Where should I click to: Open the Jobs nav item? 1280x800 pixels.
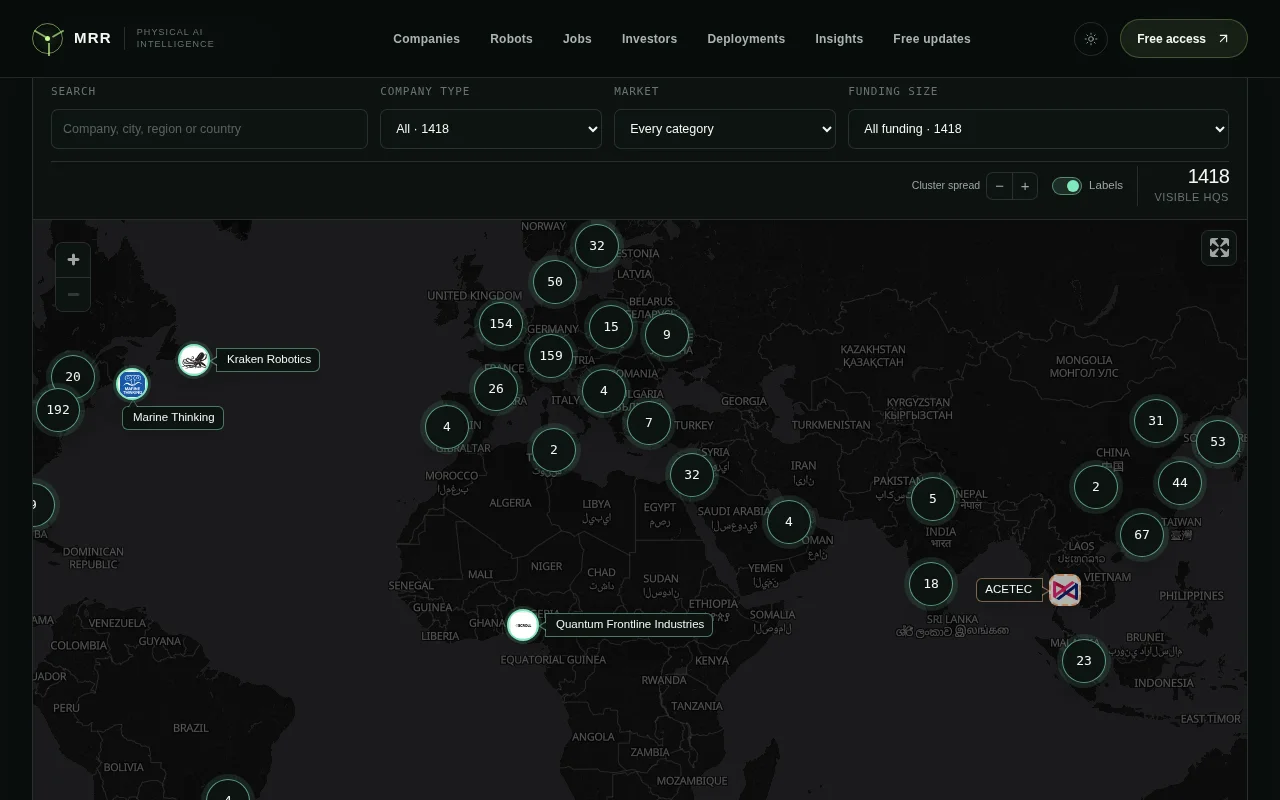point(577,39)
